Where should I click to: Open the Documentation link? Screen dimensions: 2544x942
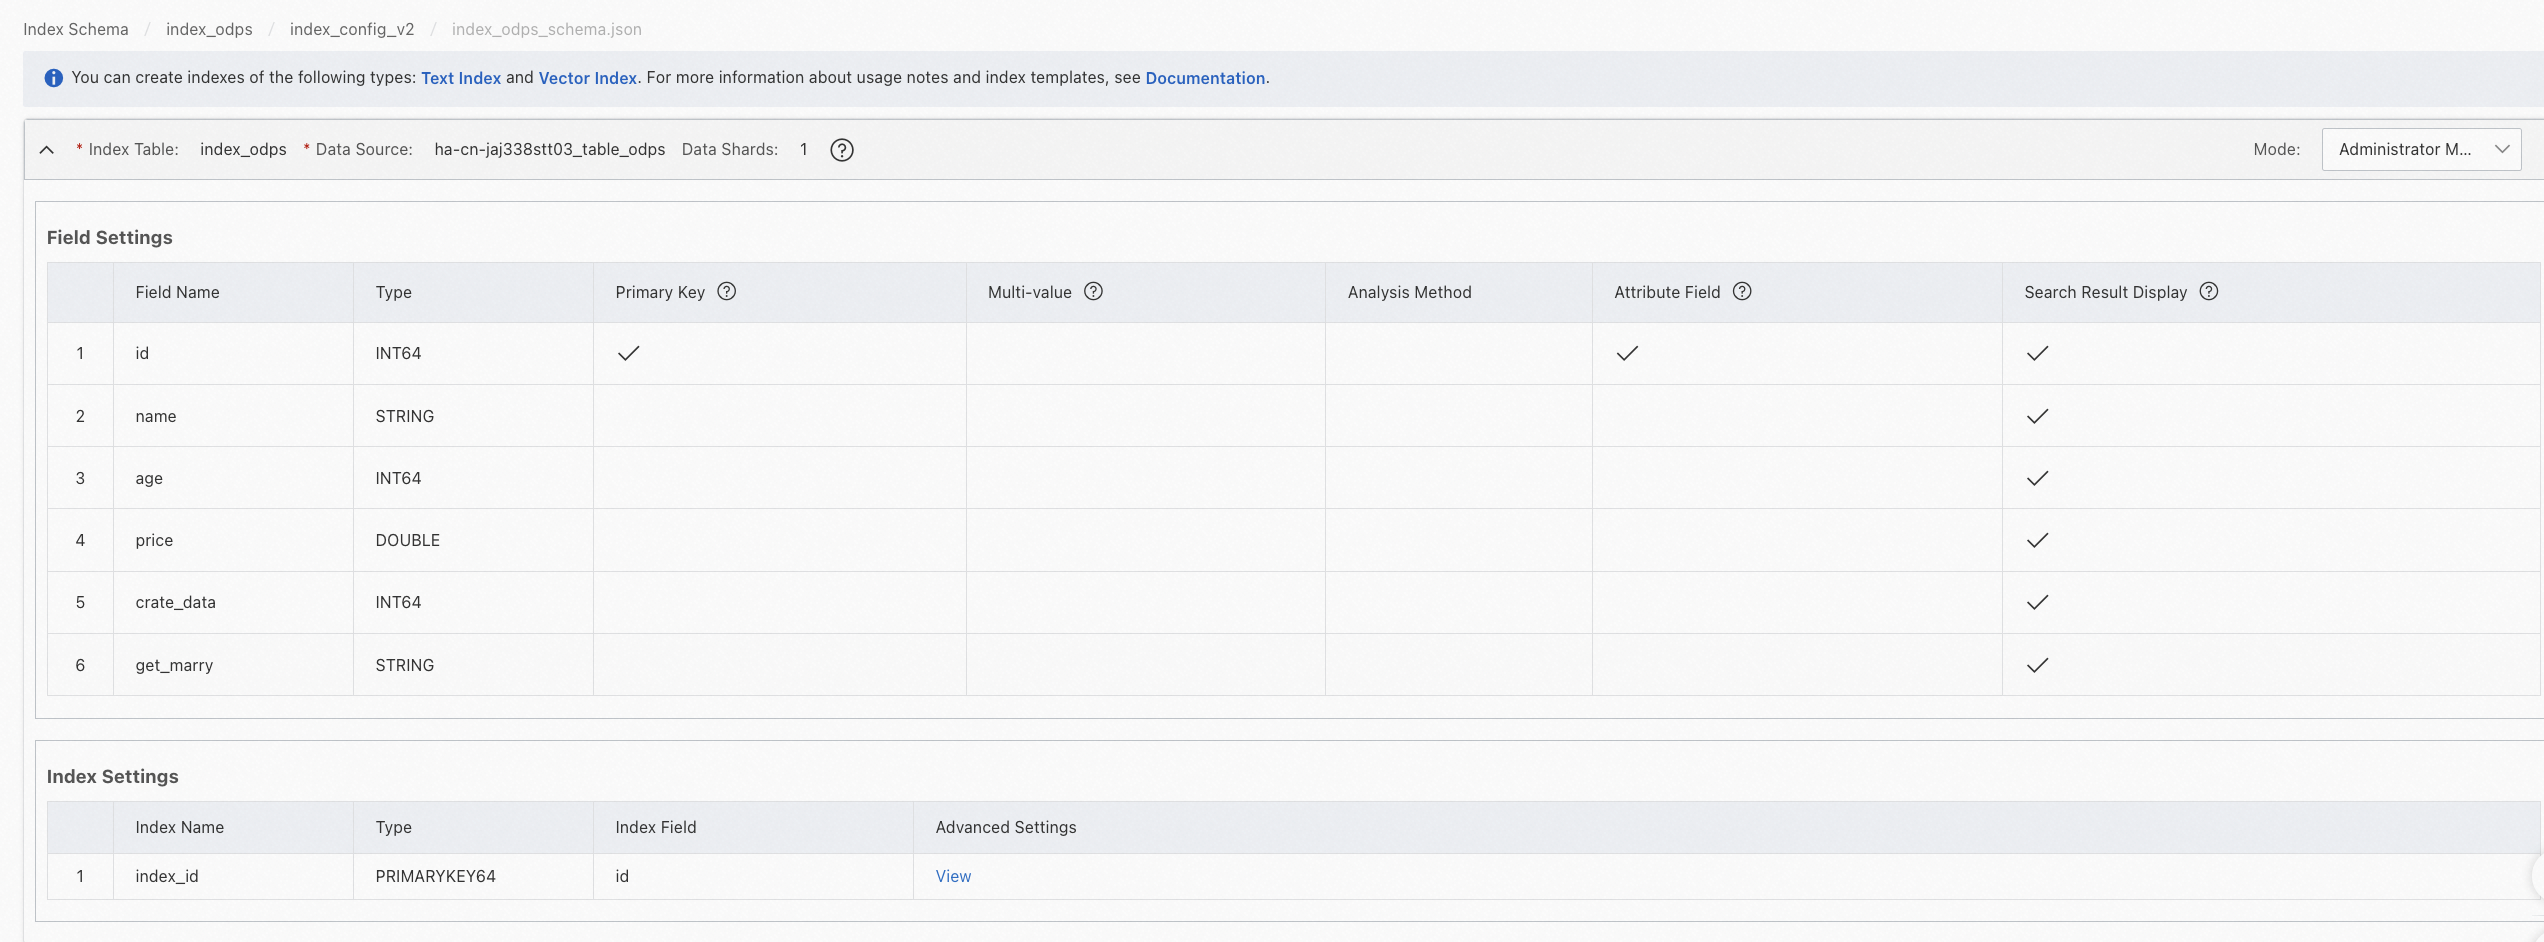[x=1205, y=78]
